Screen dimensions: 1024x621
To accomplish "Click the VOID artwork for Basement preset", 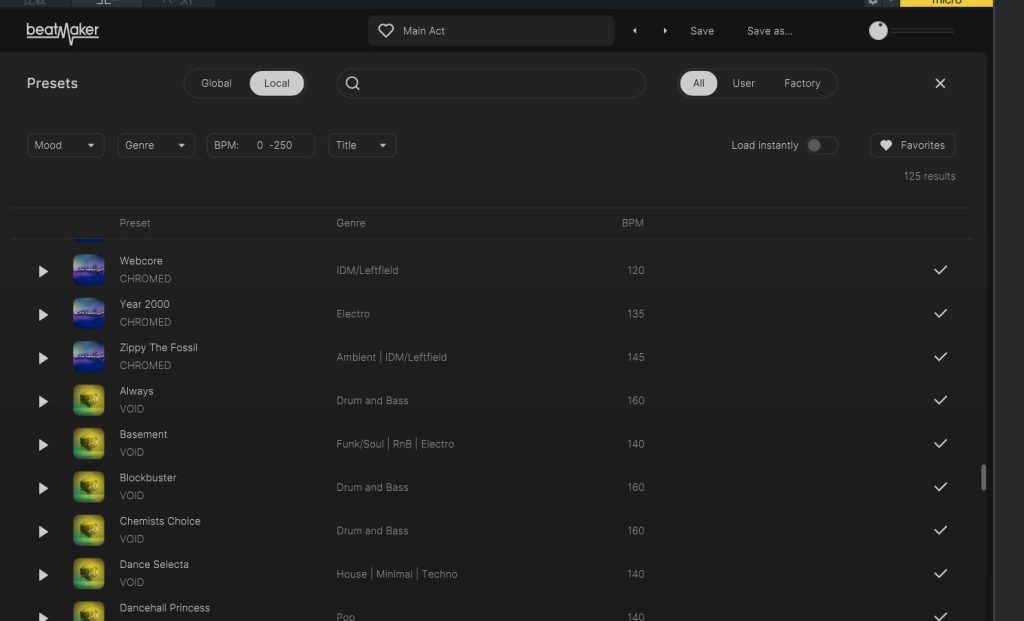I will point(89,444).
